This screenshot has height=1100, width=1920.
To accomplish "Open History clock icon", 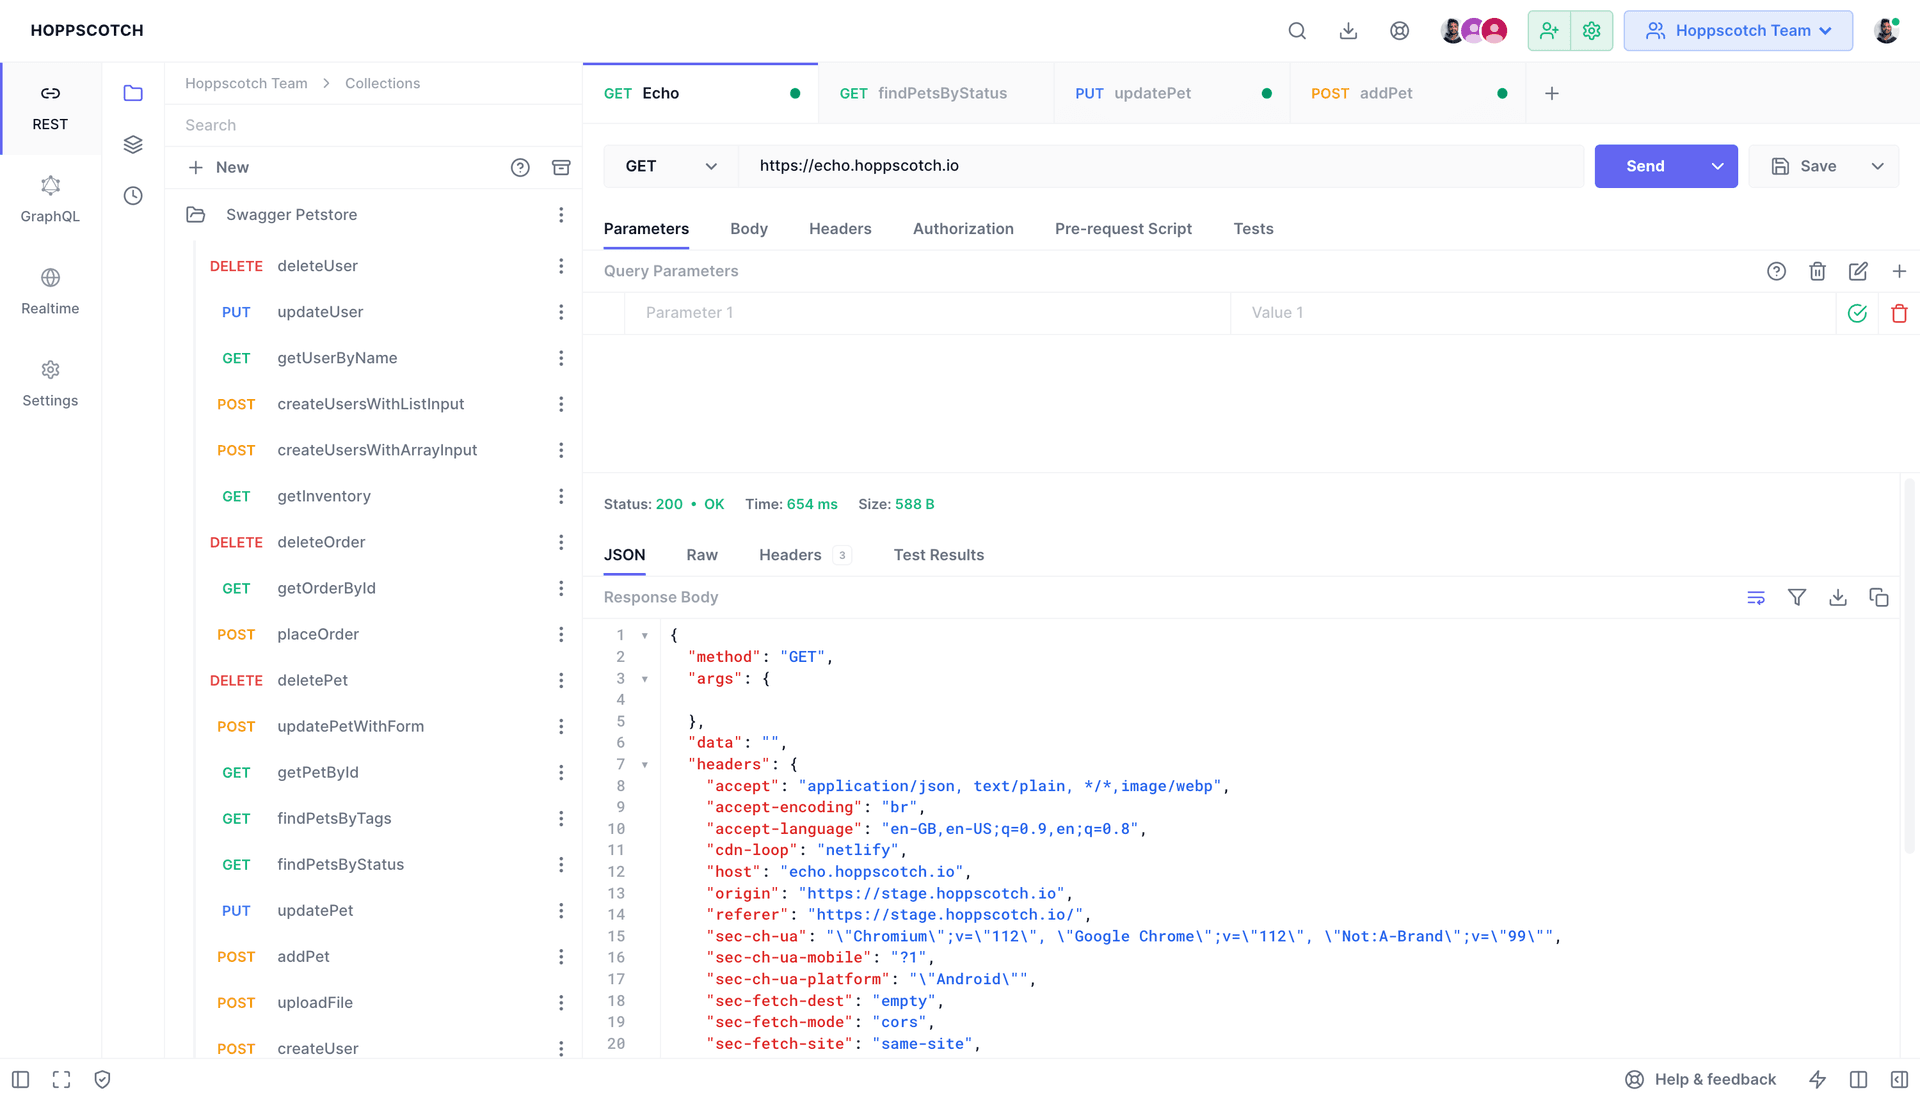I will pos(133,195).
